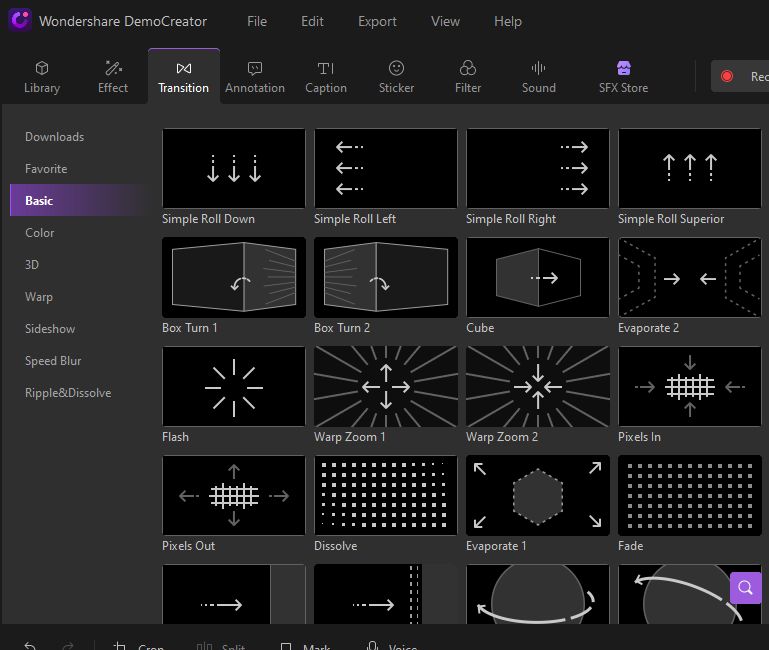
Task: Select the Speed Blur category
Action: [53, 361]
